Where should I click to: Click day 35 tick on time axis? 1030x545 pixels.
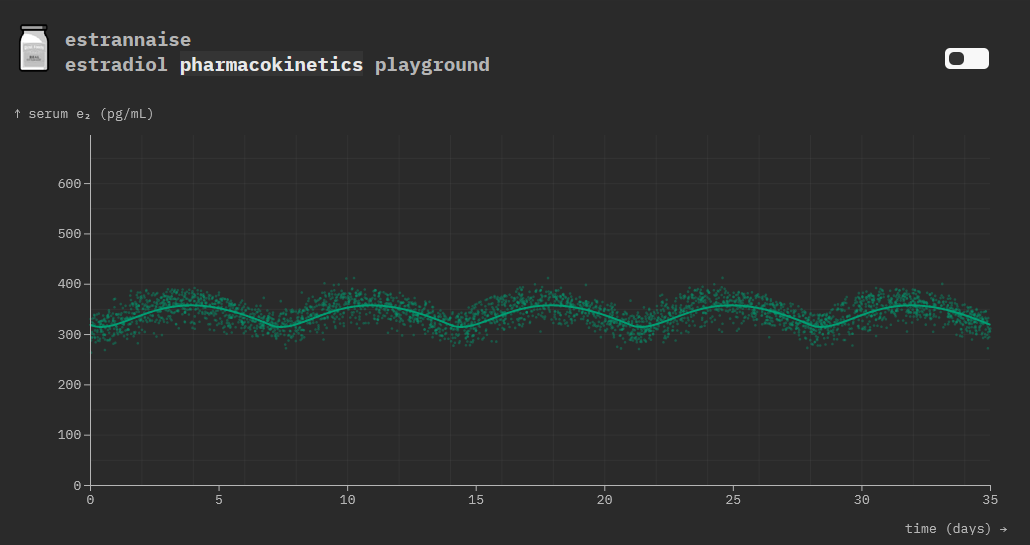[x=989, y=499]
